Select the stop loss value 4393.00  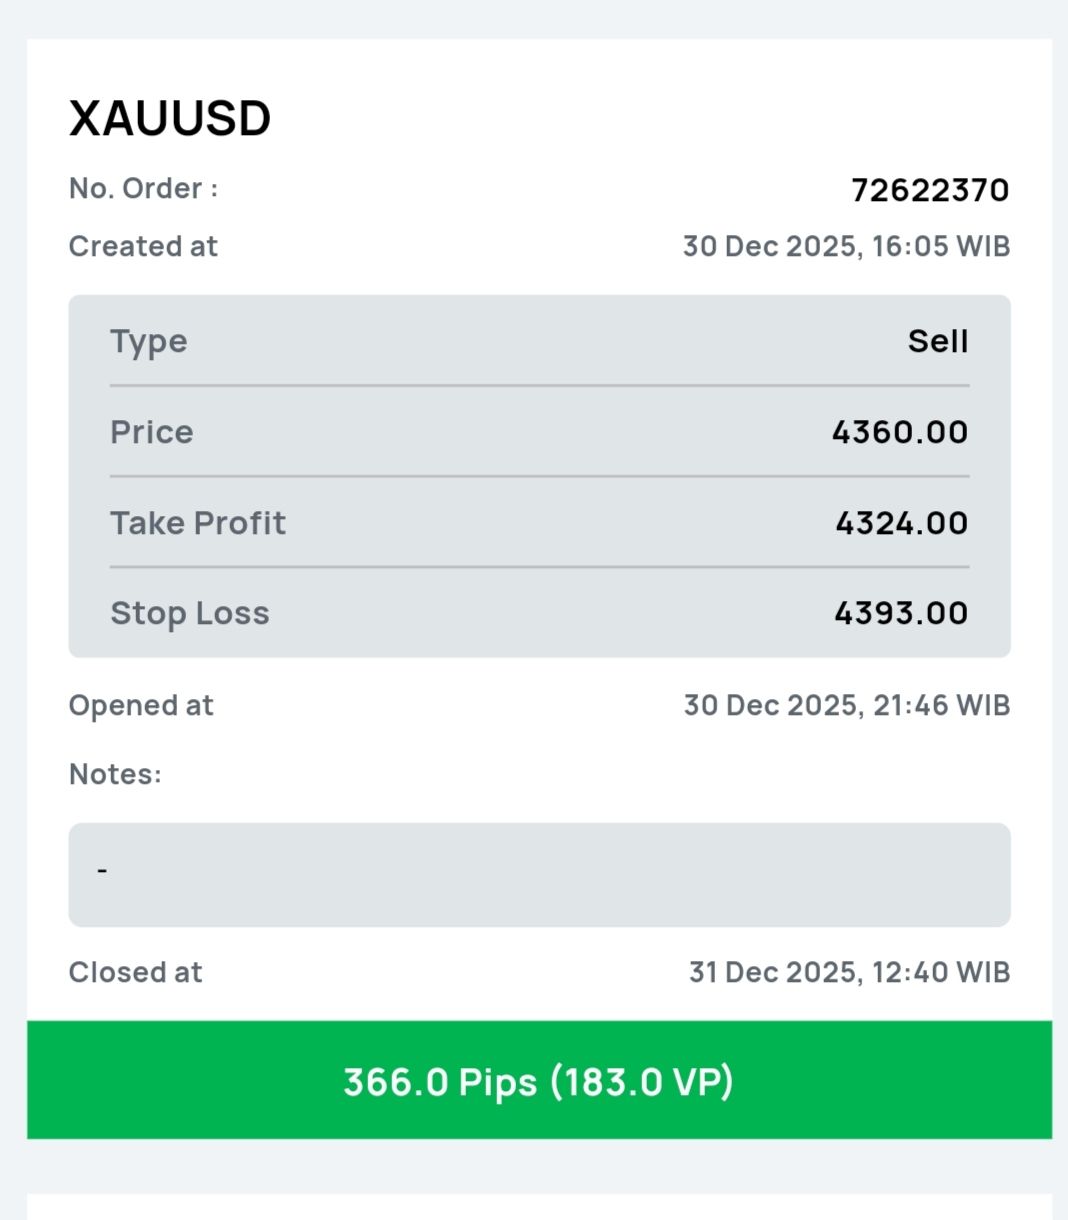tap(900, 613)
